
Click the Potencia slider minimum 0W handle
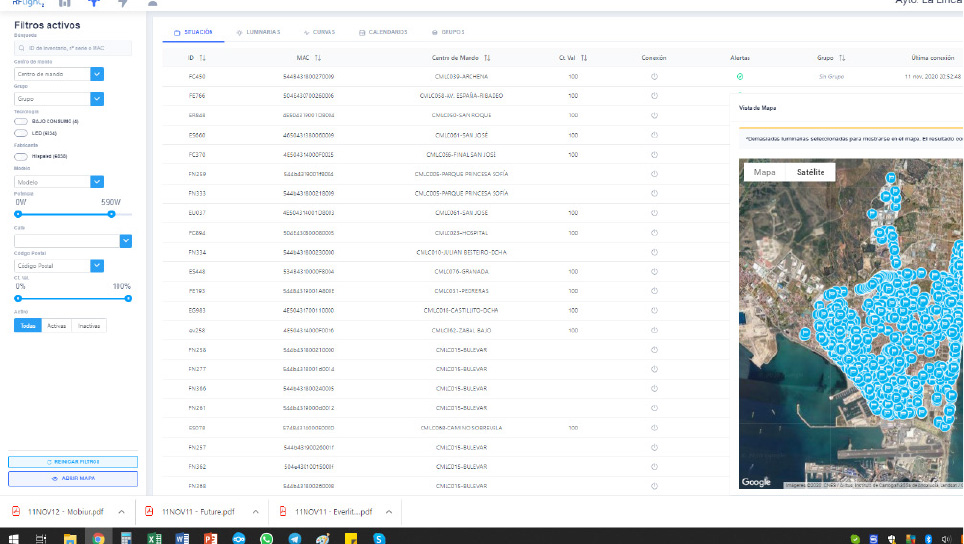coord(18,214)
